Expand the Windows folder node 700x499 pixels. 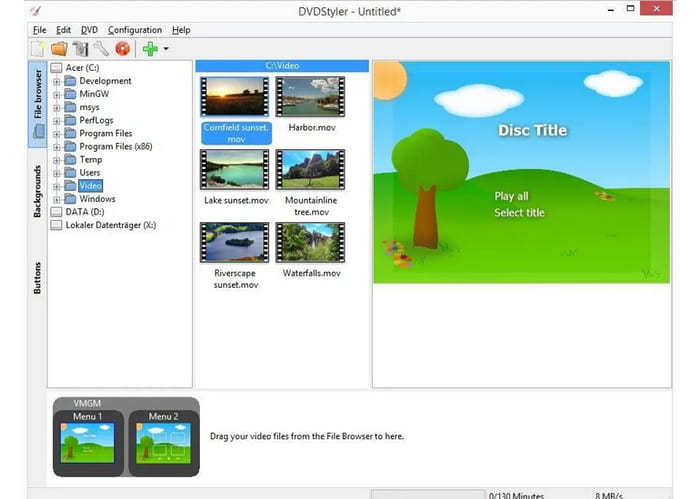[x=57, y=199]
